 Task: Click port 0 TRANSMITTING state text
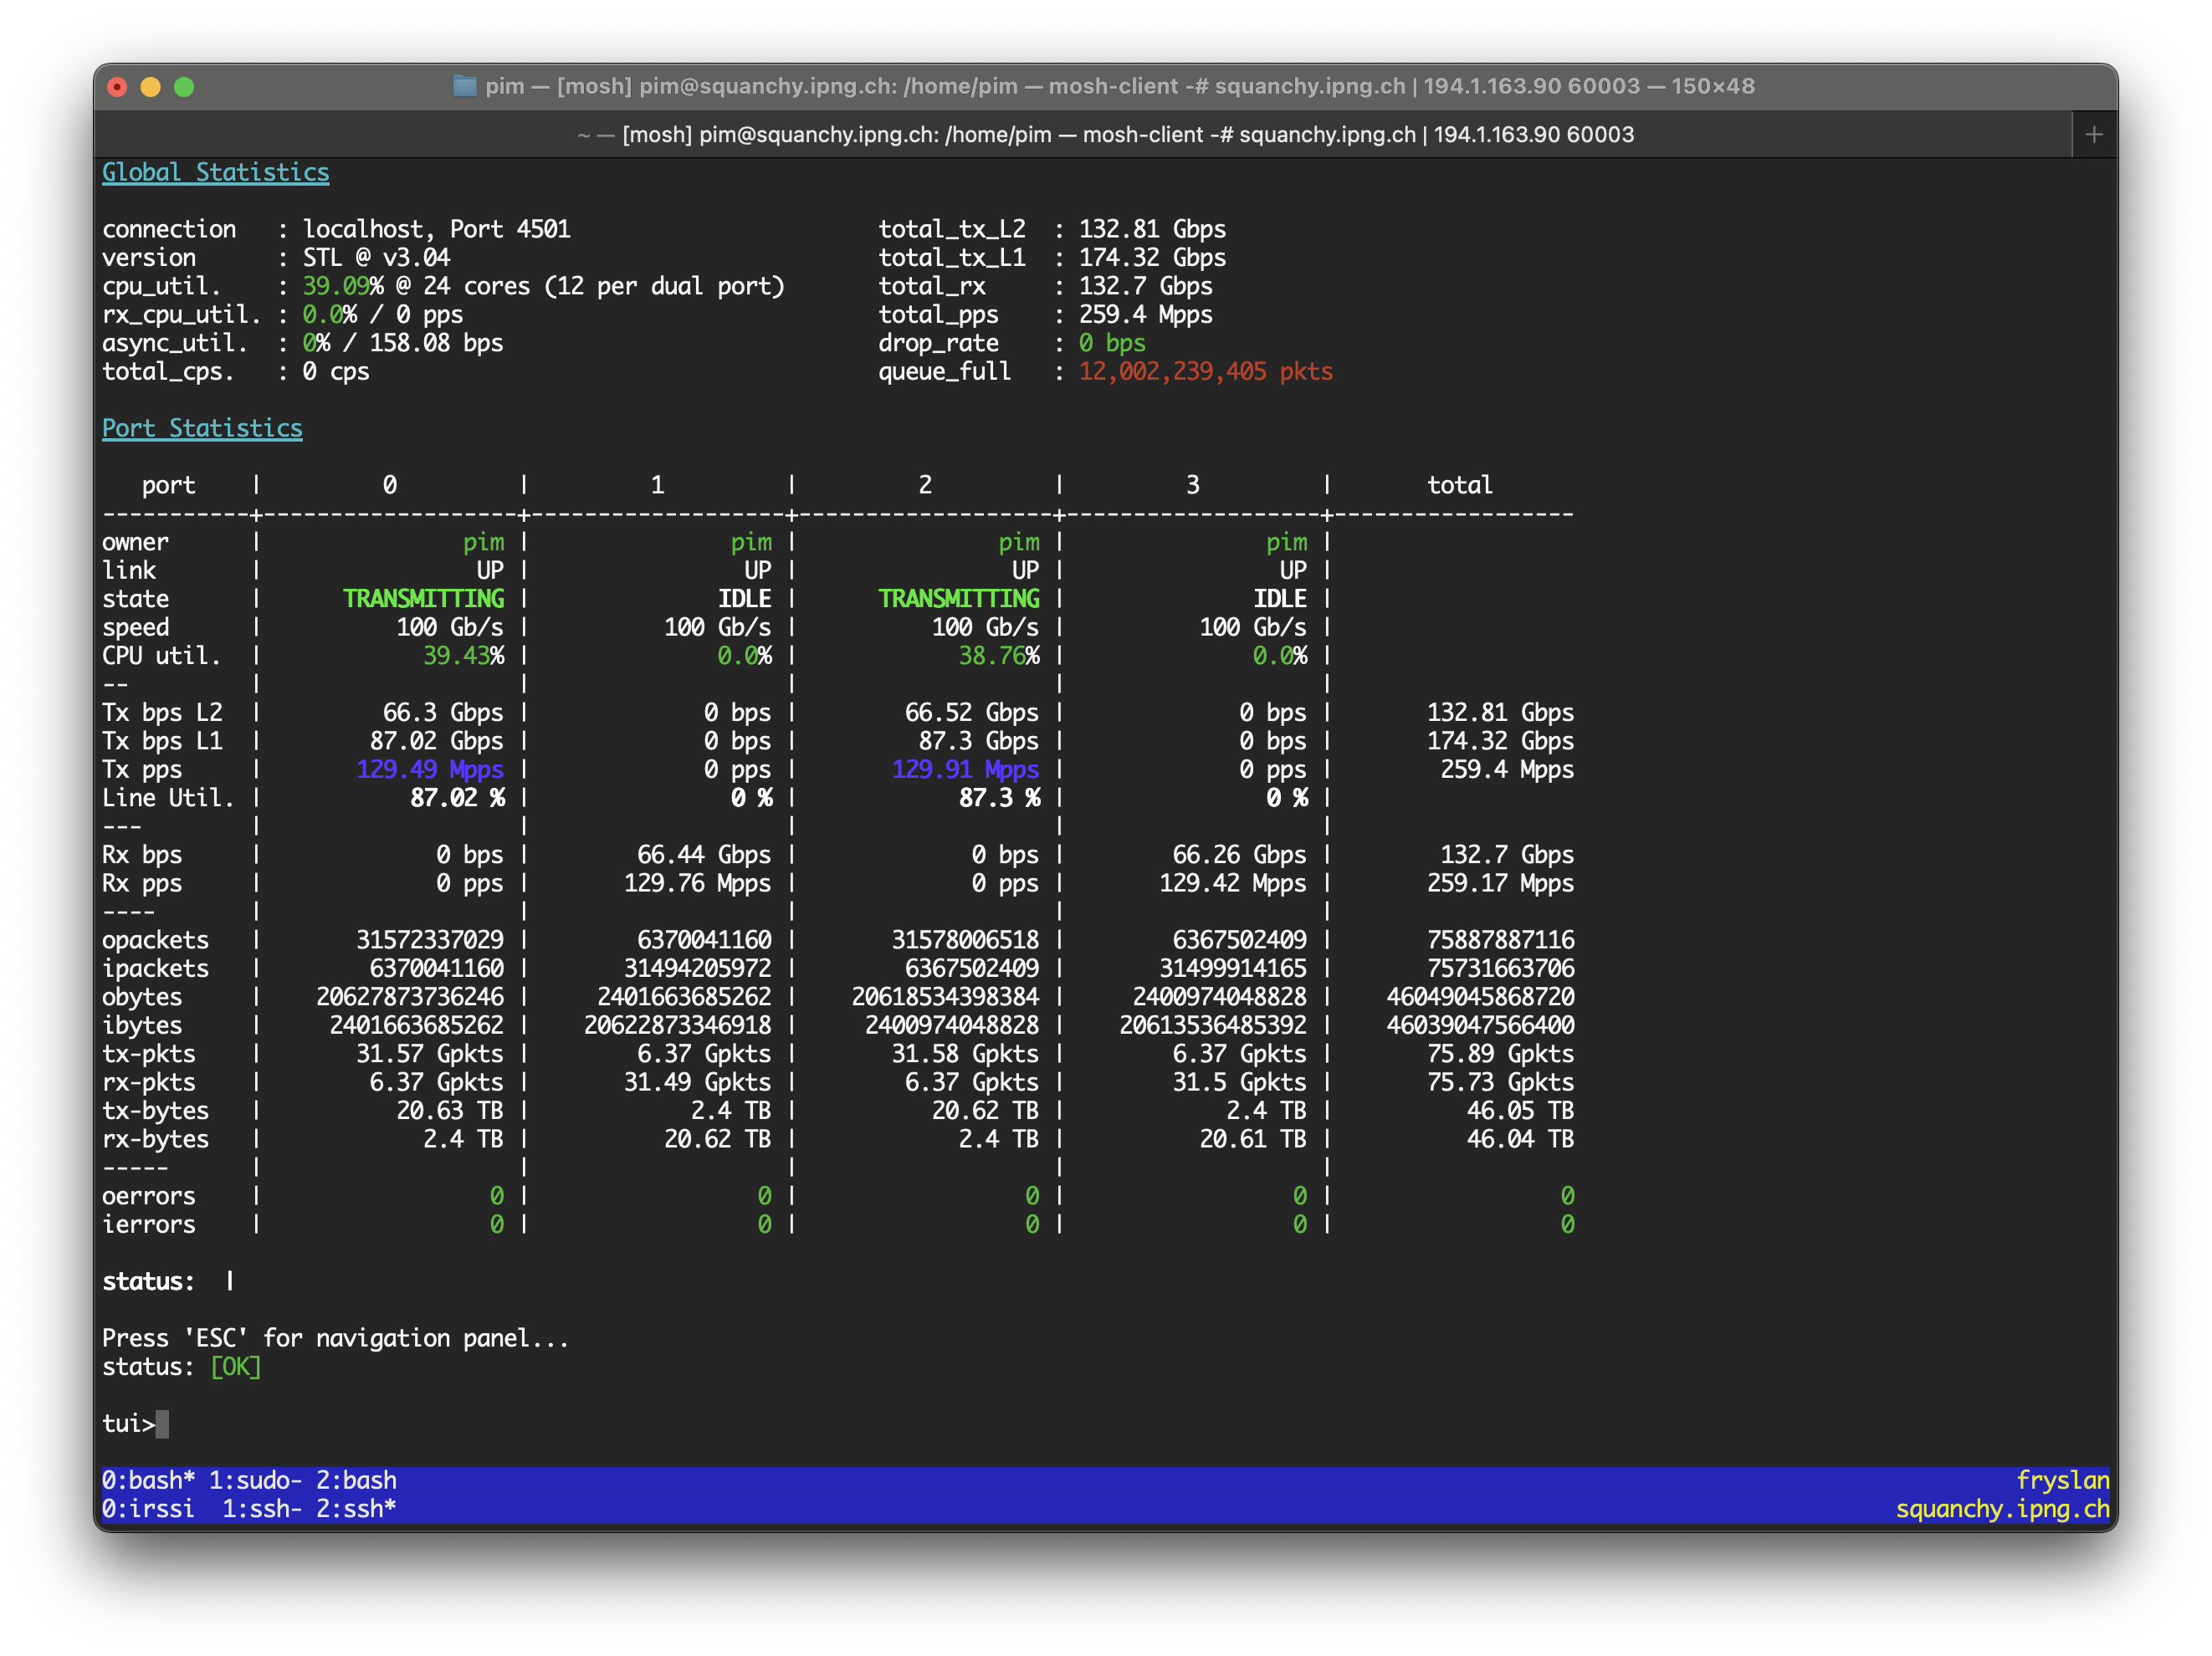coord(423,599)
